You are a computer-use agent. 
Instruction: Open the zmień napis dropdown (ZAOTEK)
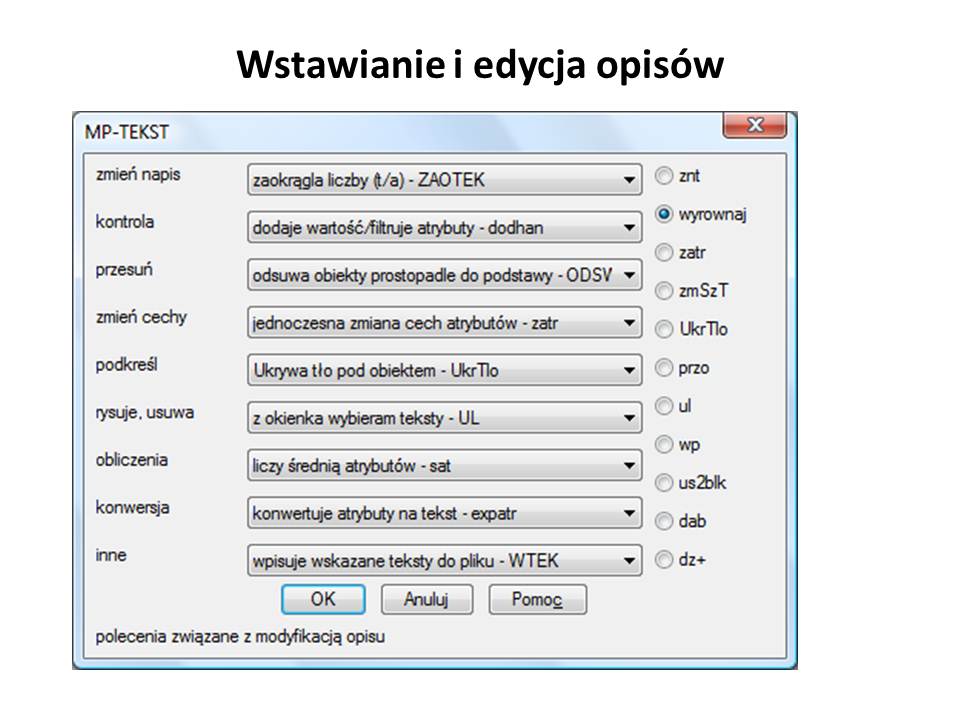tap(444, 179)
